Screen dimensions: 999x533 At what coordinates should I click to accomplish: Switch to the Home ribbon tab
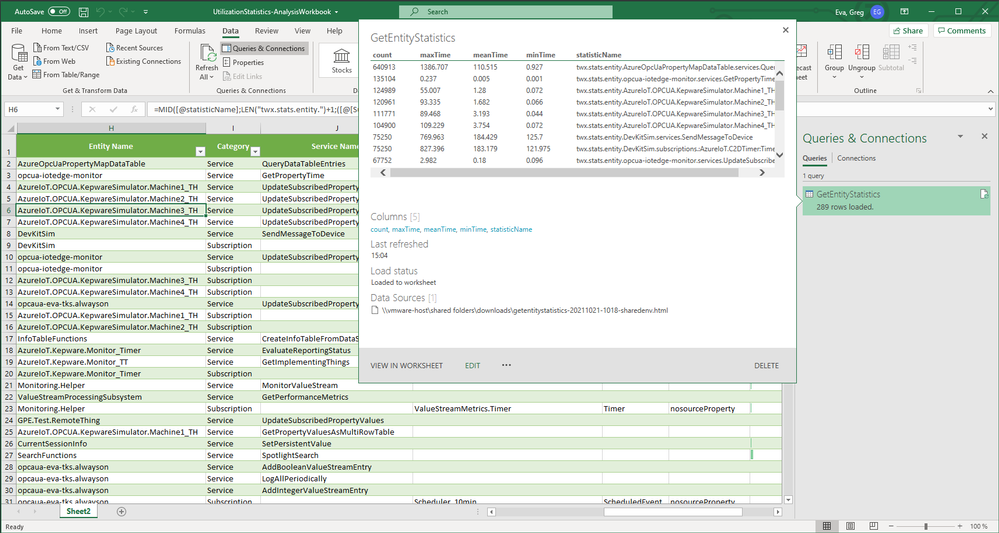click(x=52, y=31)
